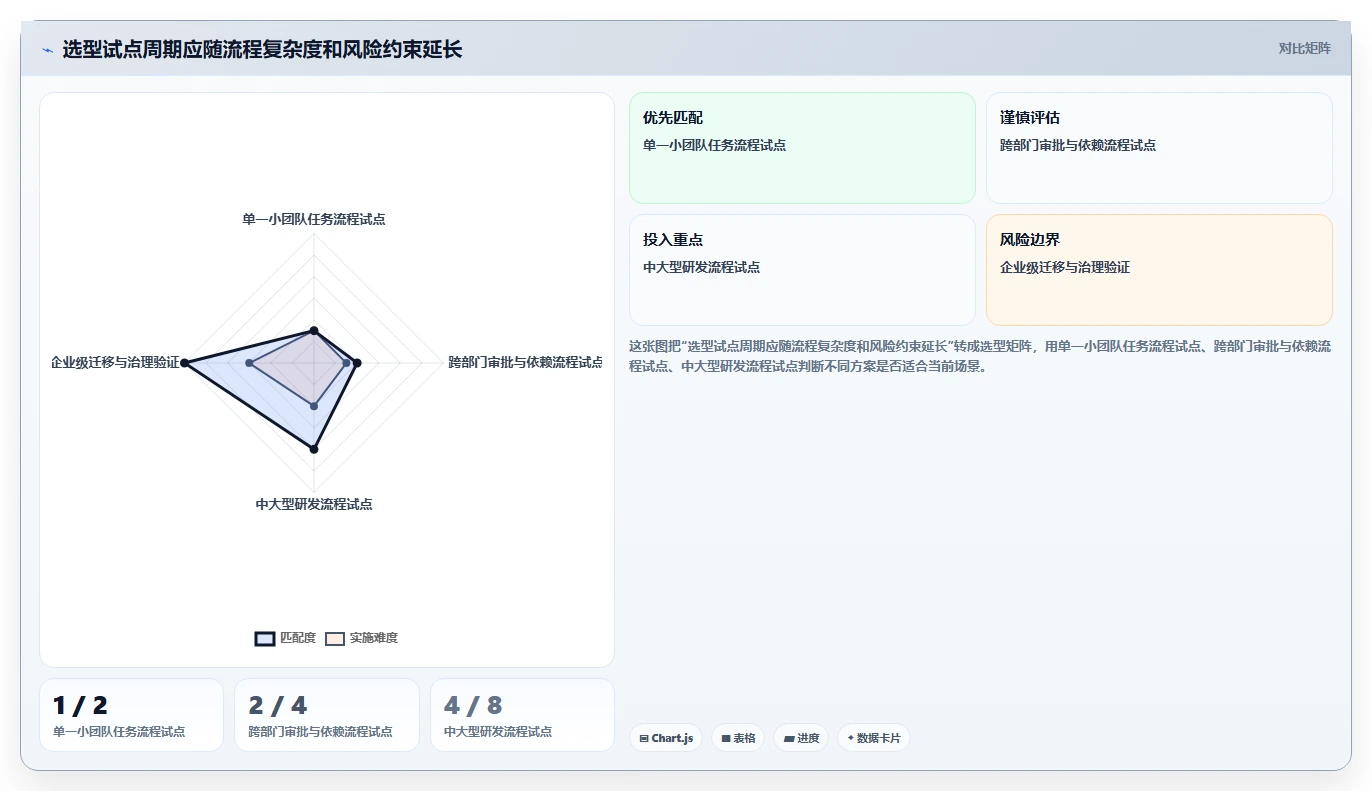The image size is (1372, 791).
Task: Click radar axis label 企业级迁移与治理验证
Action: click(115, 362)
